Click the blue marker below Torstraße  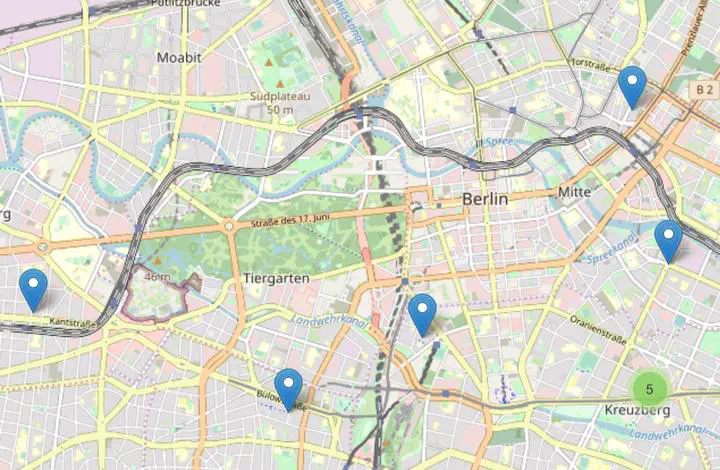[632, 87]
